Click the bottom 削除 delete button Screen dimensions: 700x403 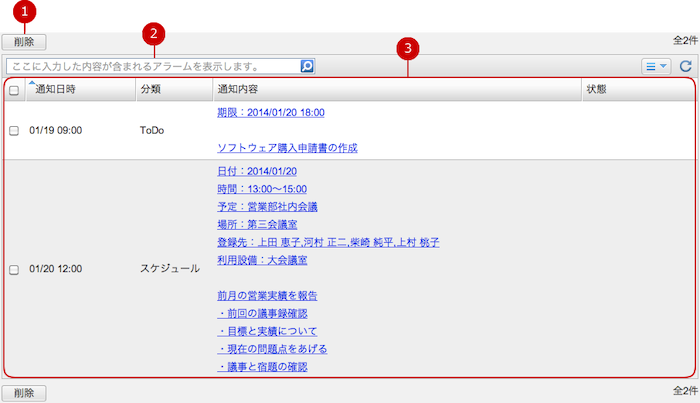[x=24, y=393]
